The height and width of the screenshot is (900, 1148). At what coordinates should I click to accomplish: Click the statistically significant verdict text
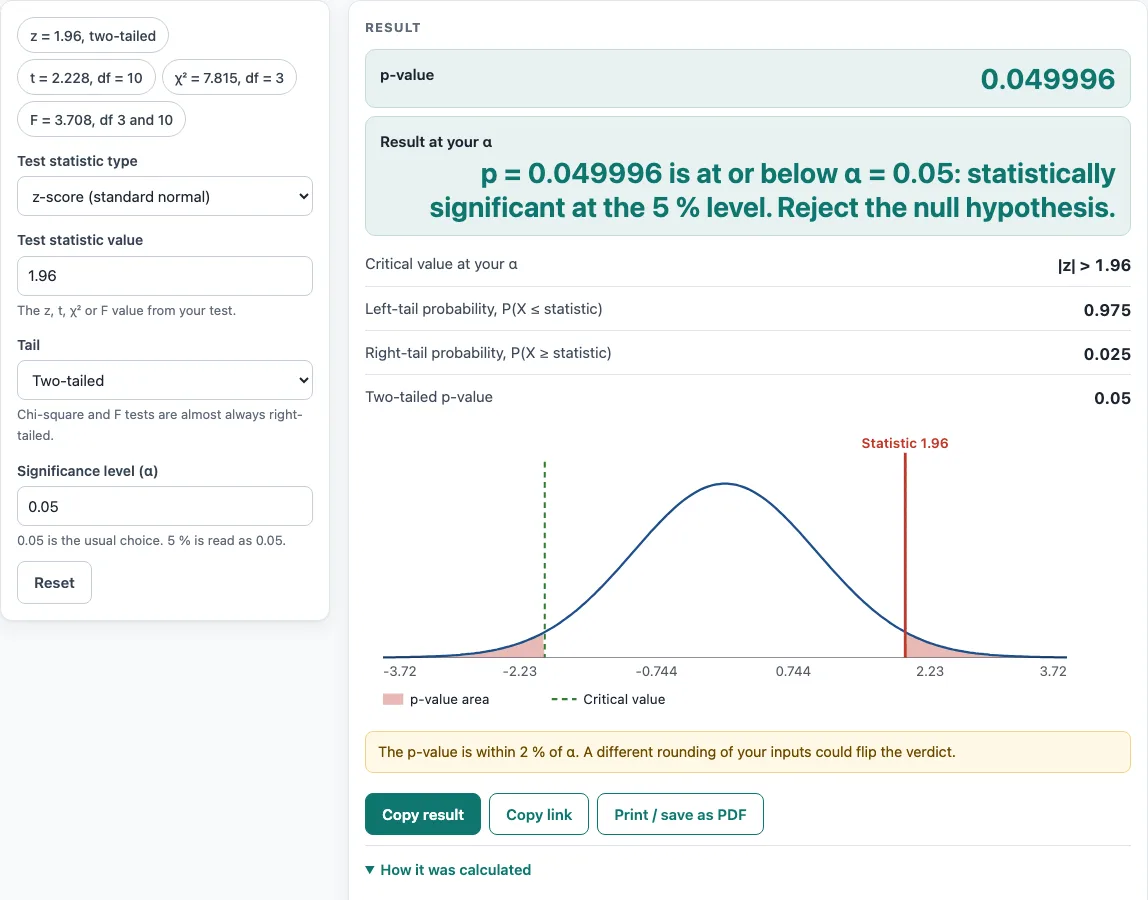tap(772, 190)
